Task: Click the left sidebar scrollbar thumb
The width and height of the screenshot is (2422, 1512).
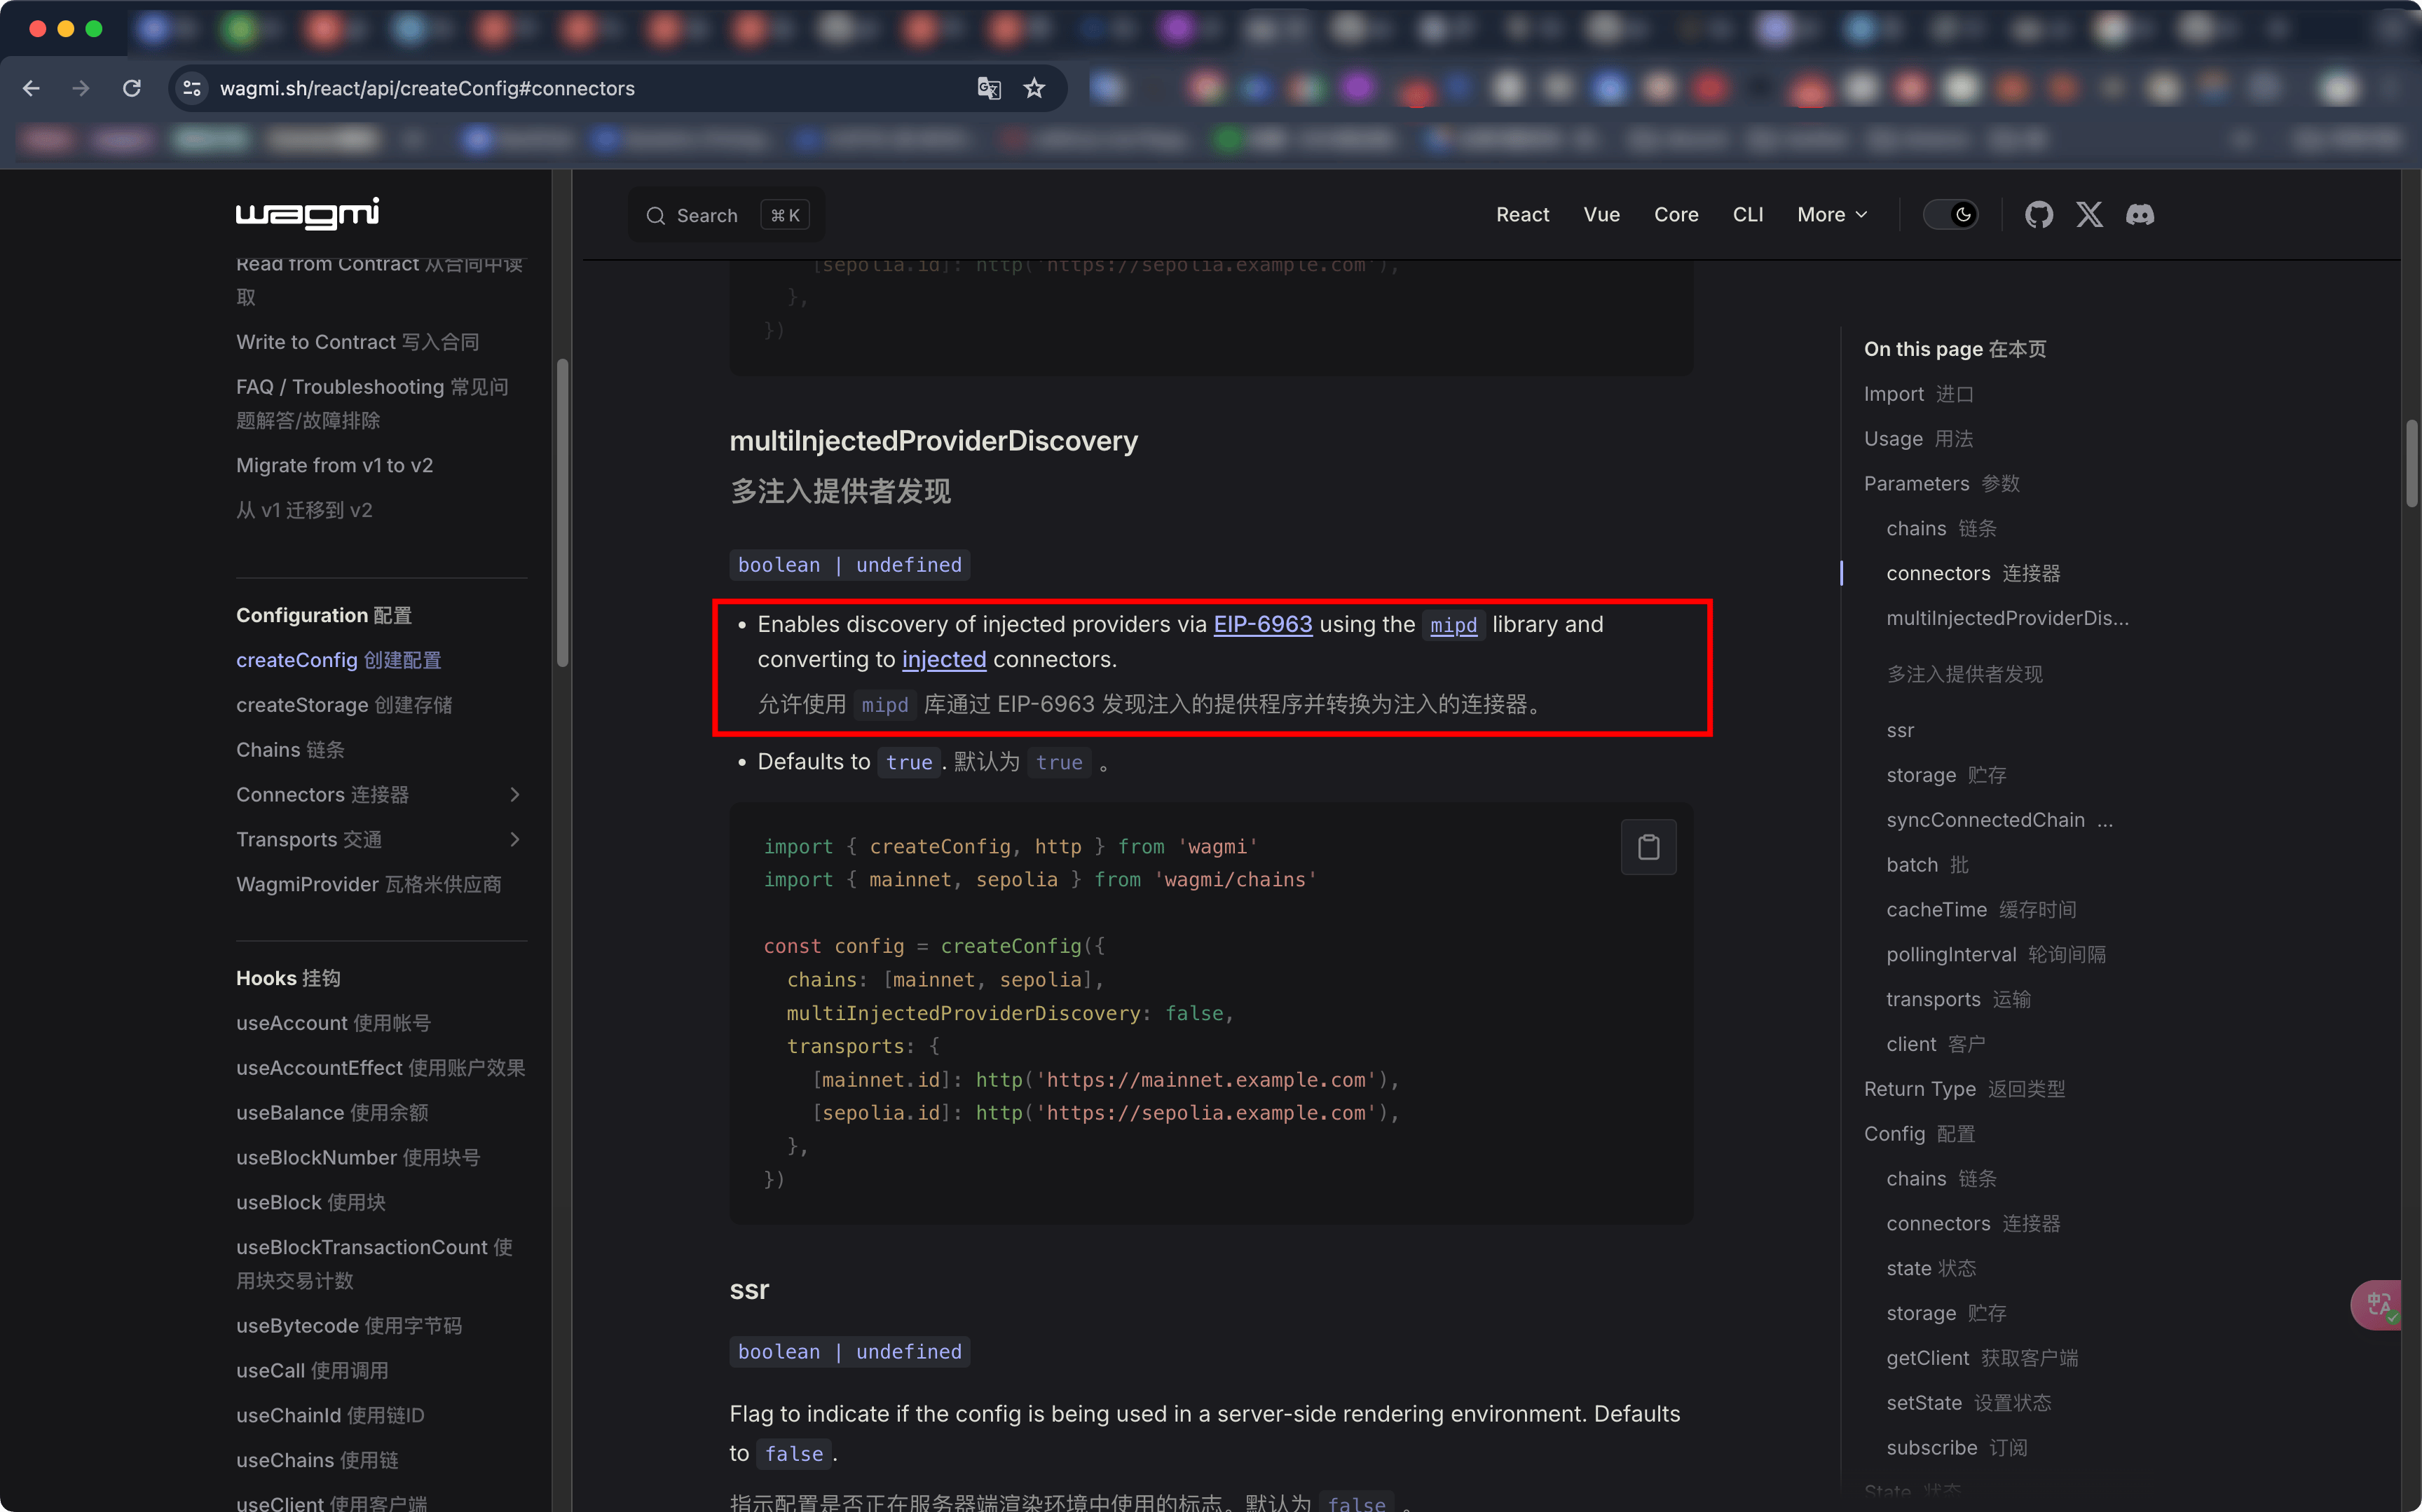Action: (563, 512)
